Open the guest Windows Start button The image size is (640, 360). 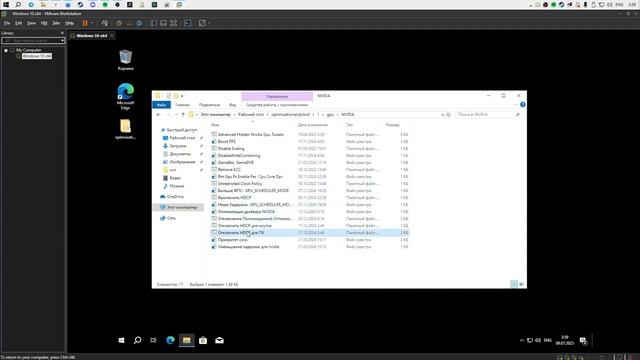click(x=121, y=340)
